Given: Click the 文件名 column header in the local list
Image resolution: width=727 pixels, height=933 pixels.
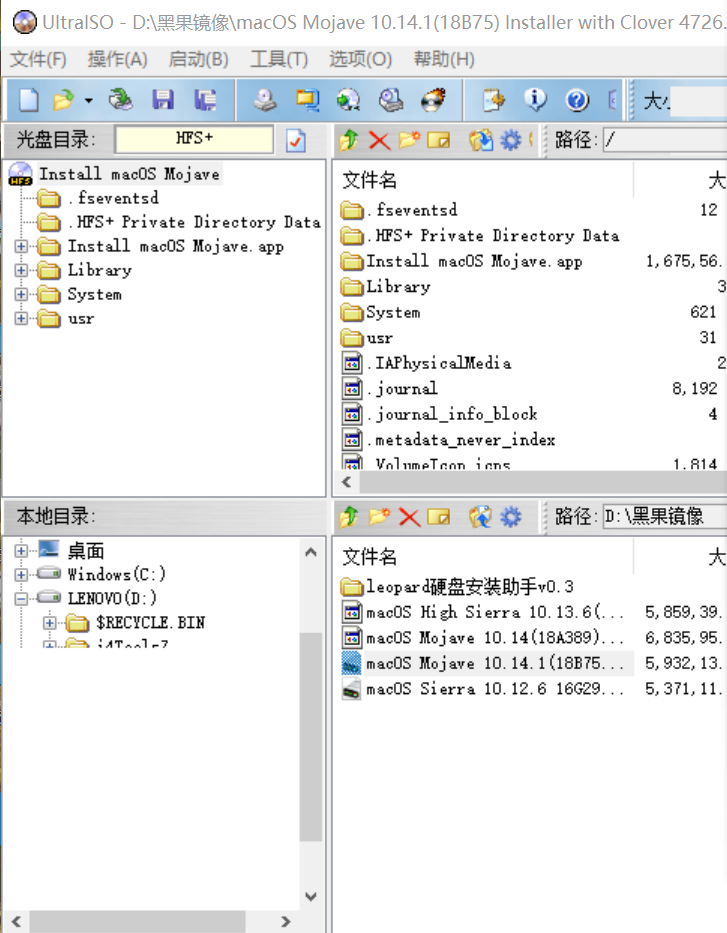Looking at the screenshot, I should pos(369,556).
